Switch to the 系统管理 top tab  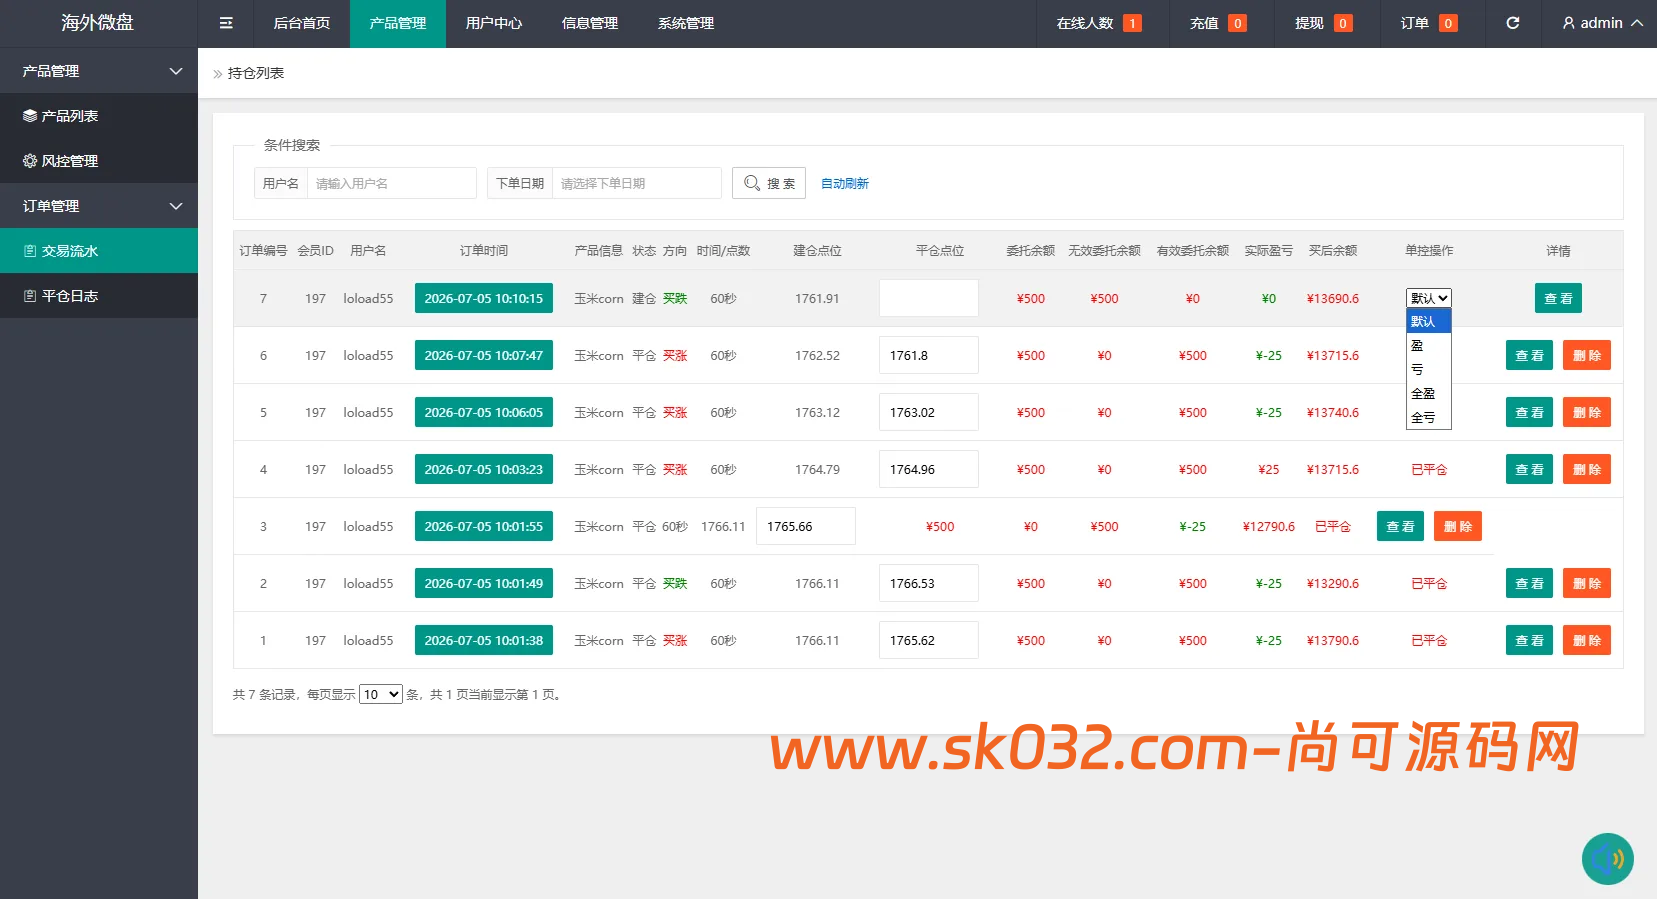(x=686, y=23)
